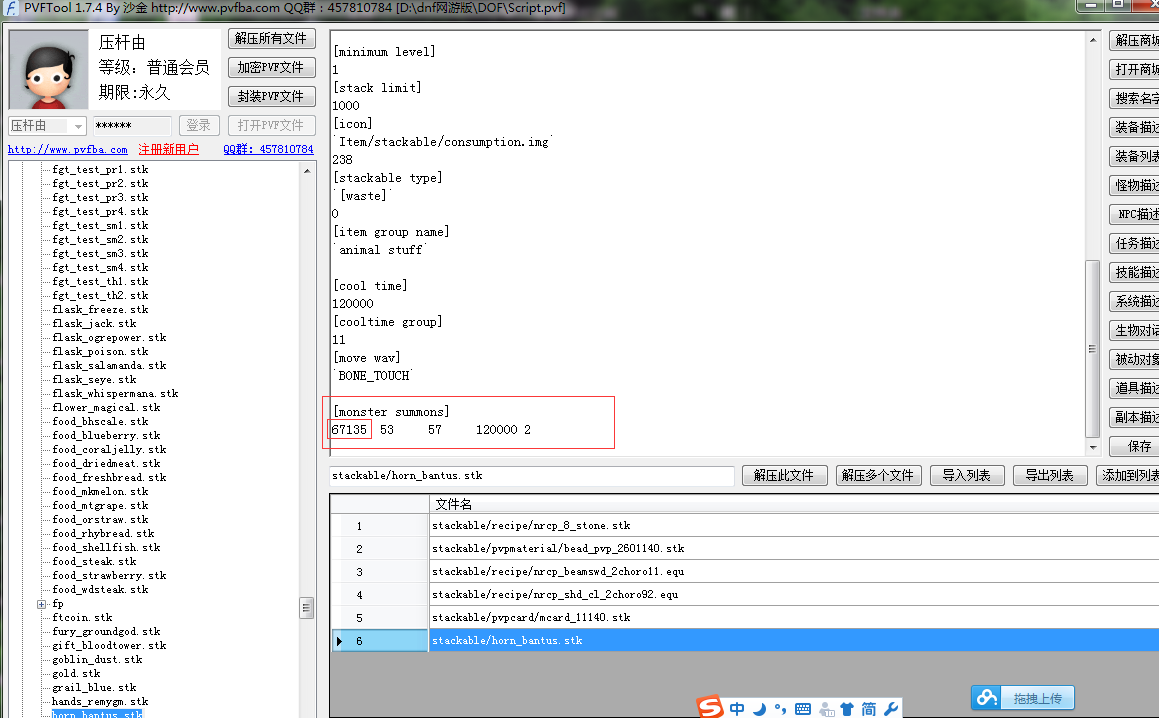Open the www.pvfba.com link
The width and height of the screenshot is (1159, 718).
68,150
